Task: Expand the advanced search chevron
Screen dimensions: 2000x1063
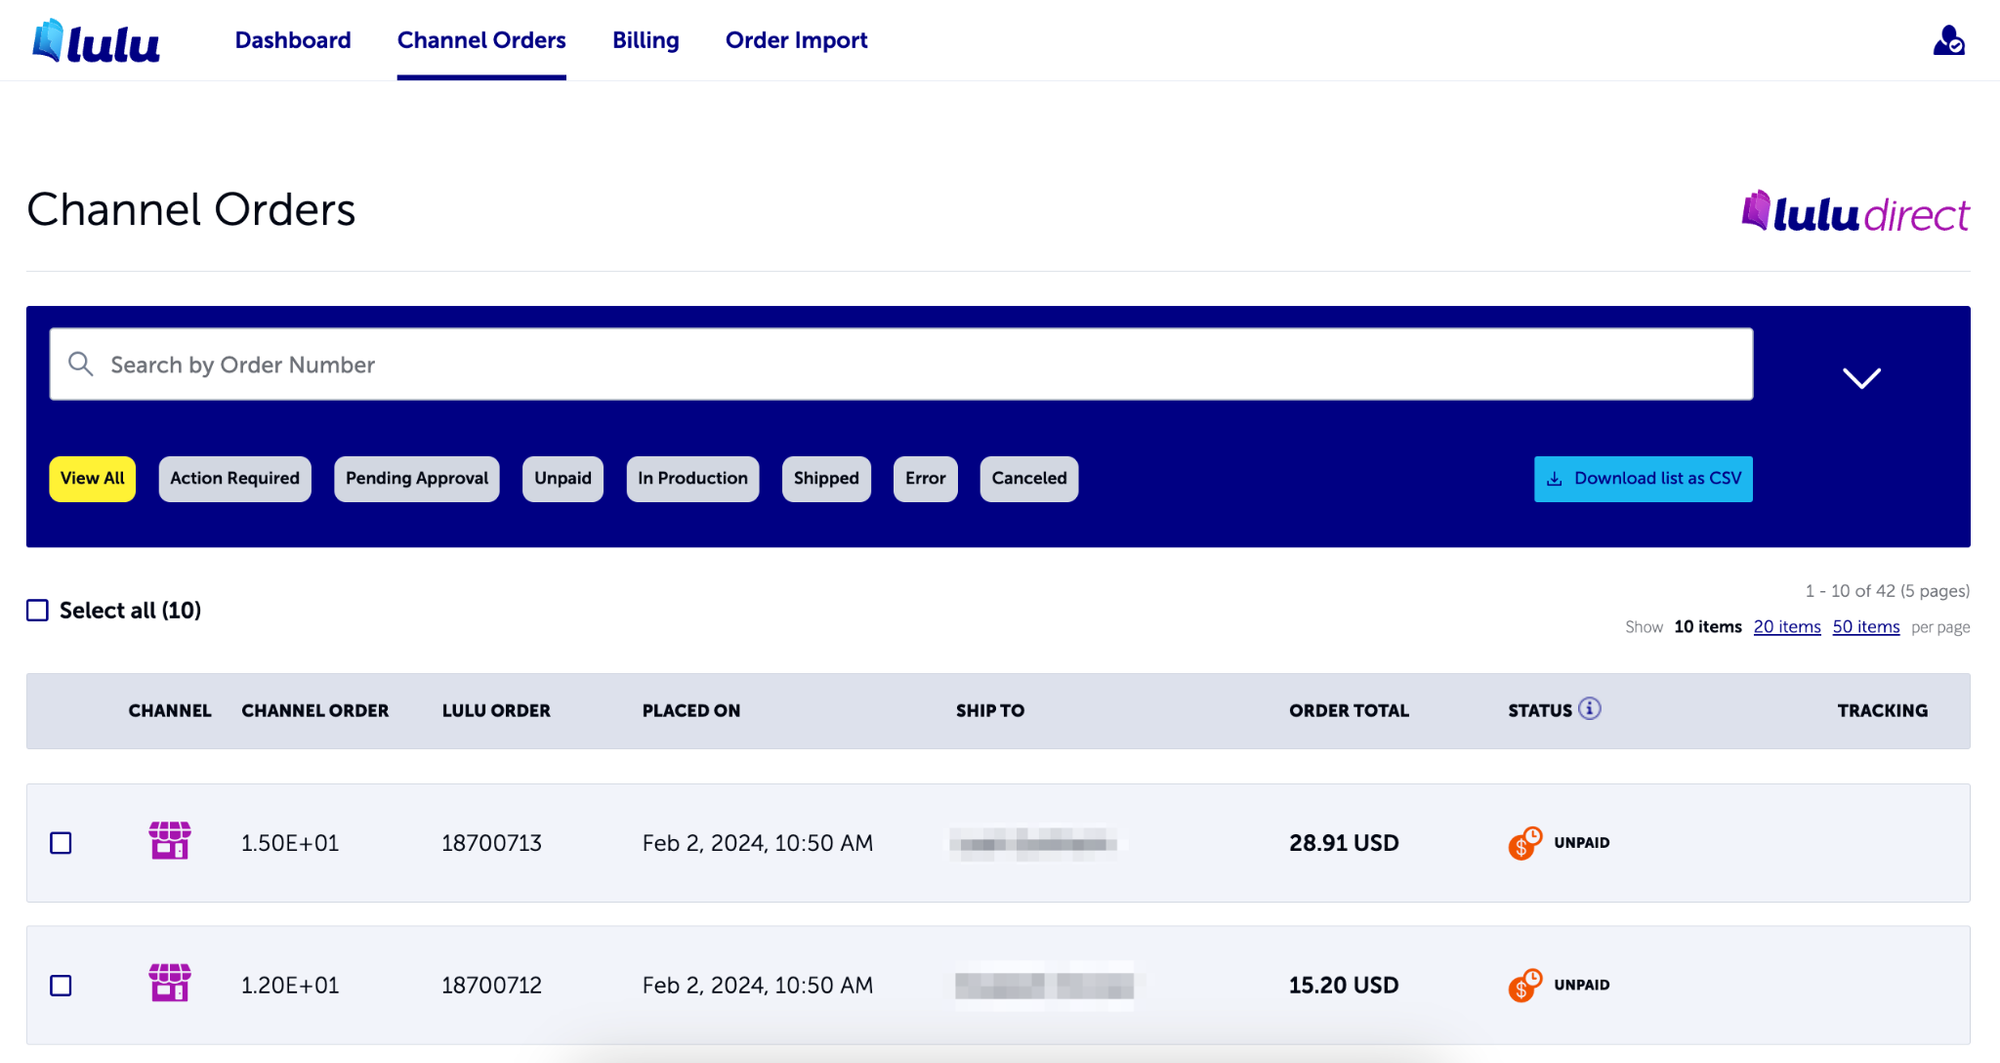Action: (x=1861, y=377)
